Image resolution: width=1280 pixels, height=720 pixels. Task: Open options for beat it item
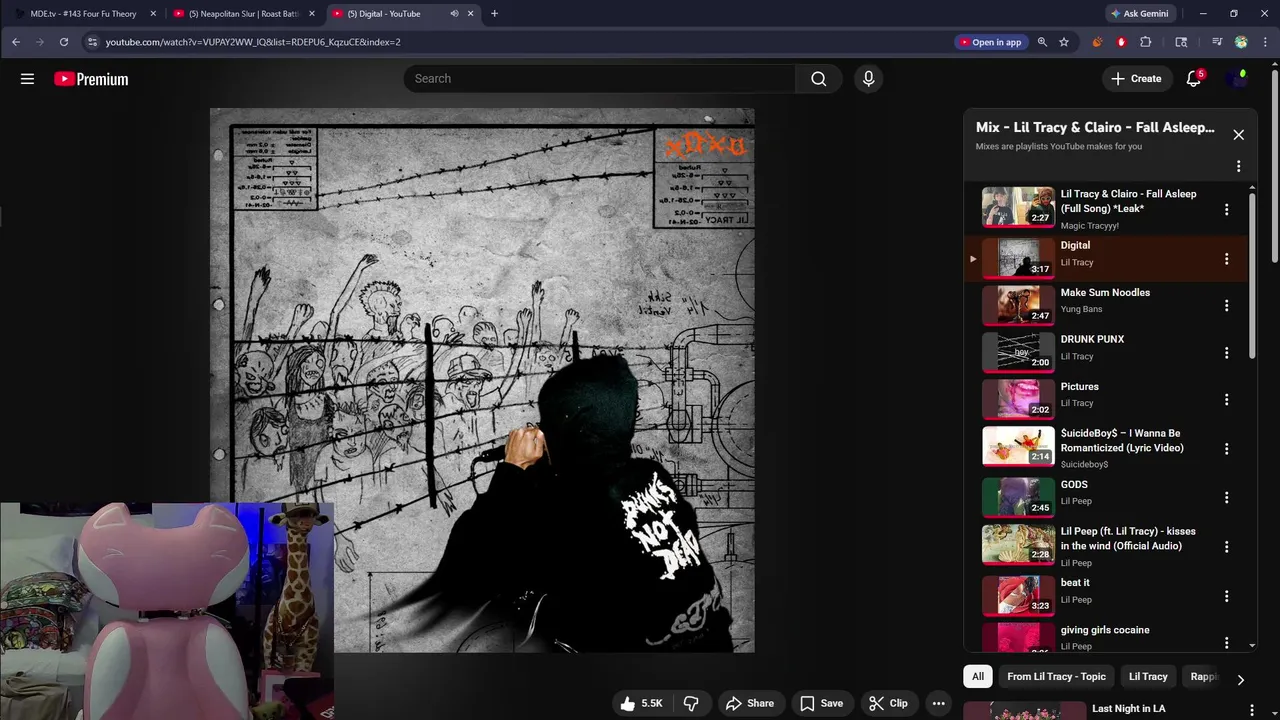point(1226,596)
